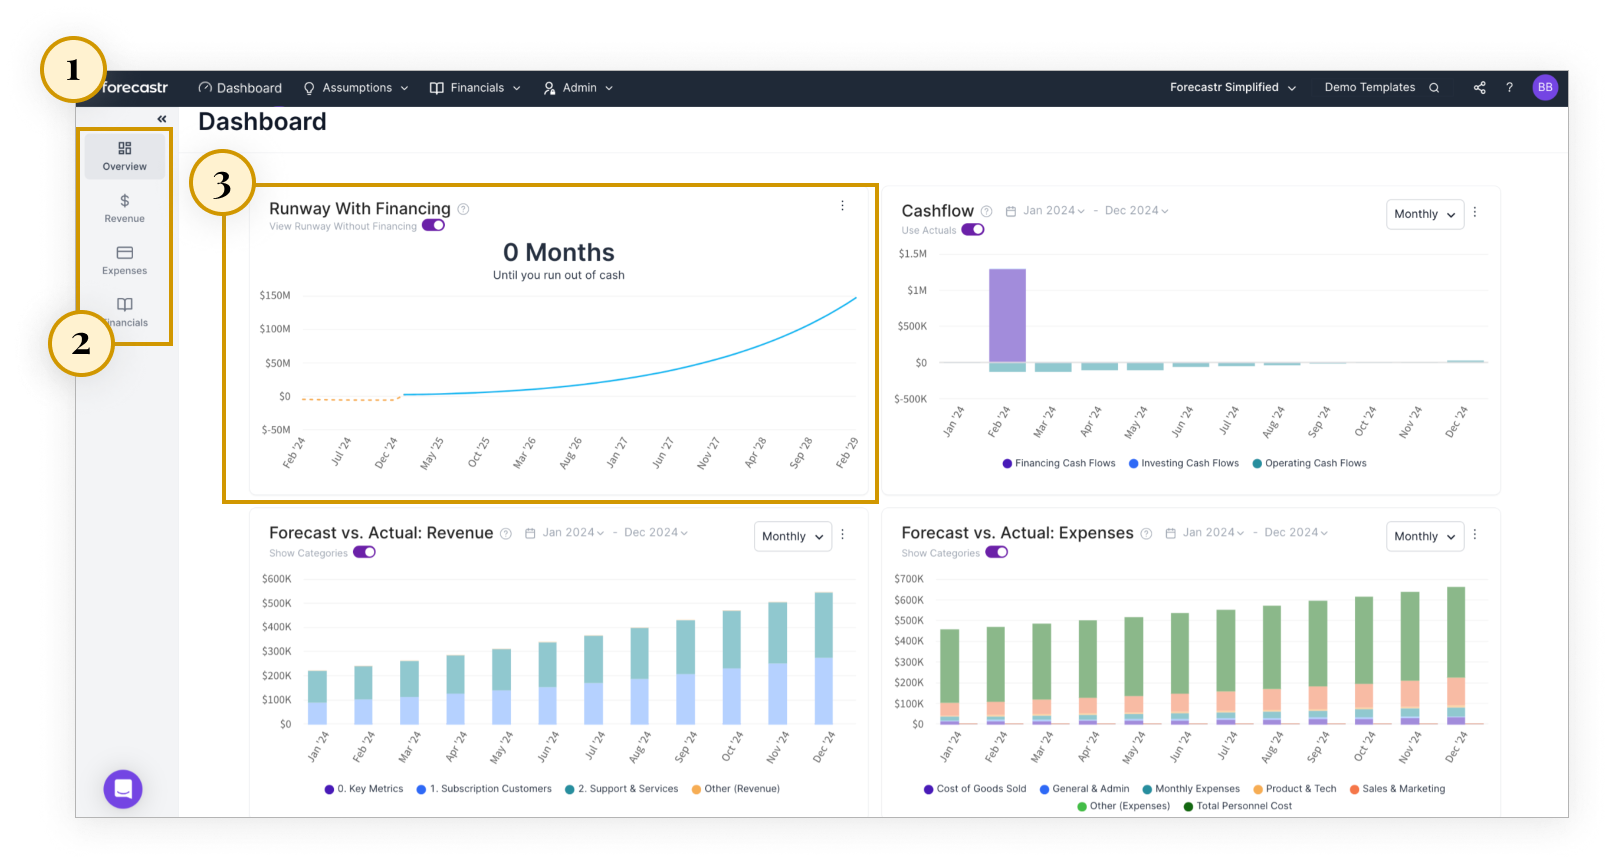Open Expenses chart Monthly dropdown
This screenshot has height=862, width=1609.
point(1425,537)
